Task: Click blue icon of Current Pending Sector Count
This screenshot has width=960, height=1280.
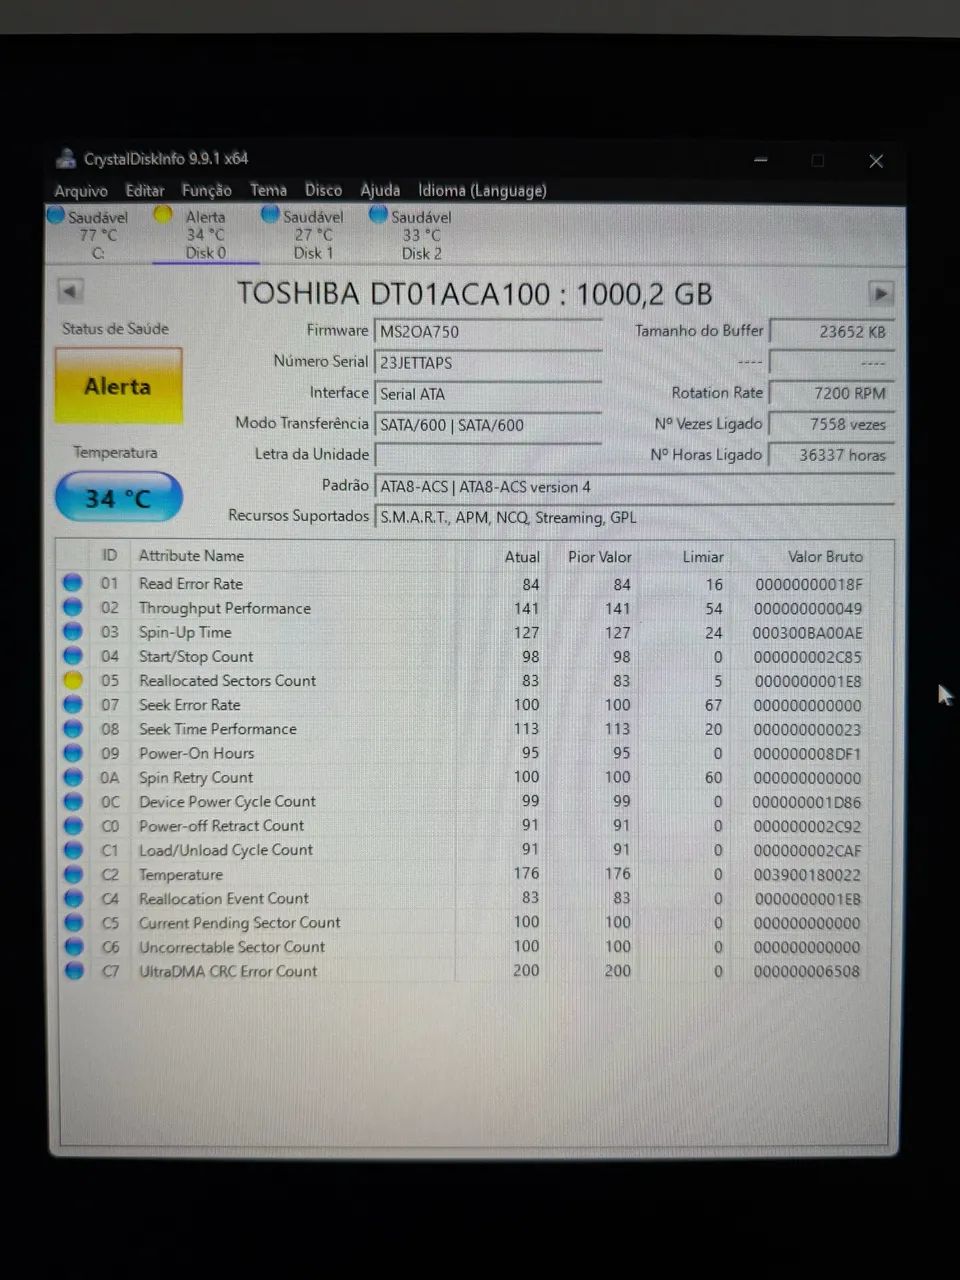Action: click(73, 922)
